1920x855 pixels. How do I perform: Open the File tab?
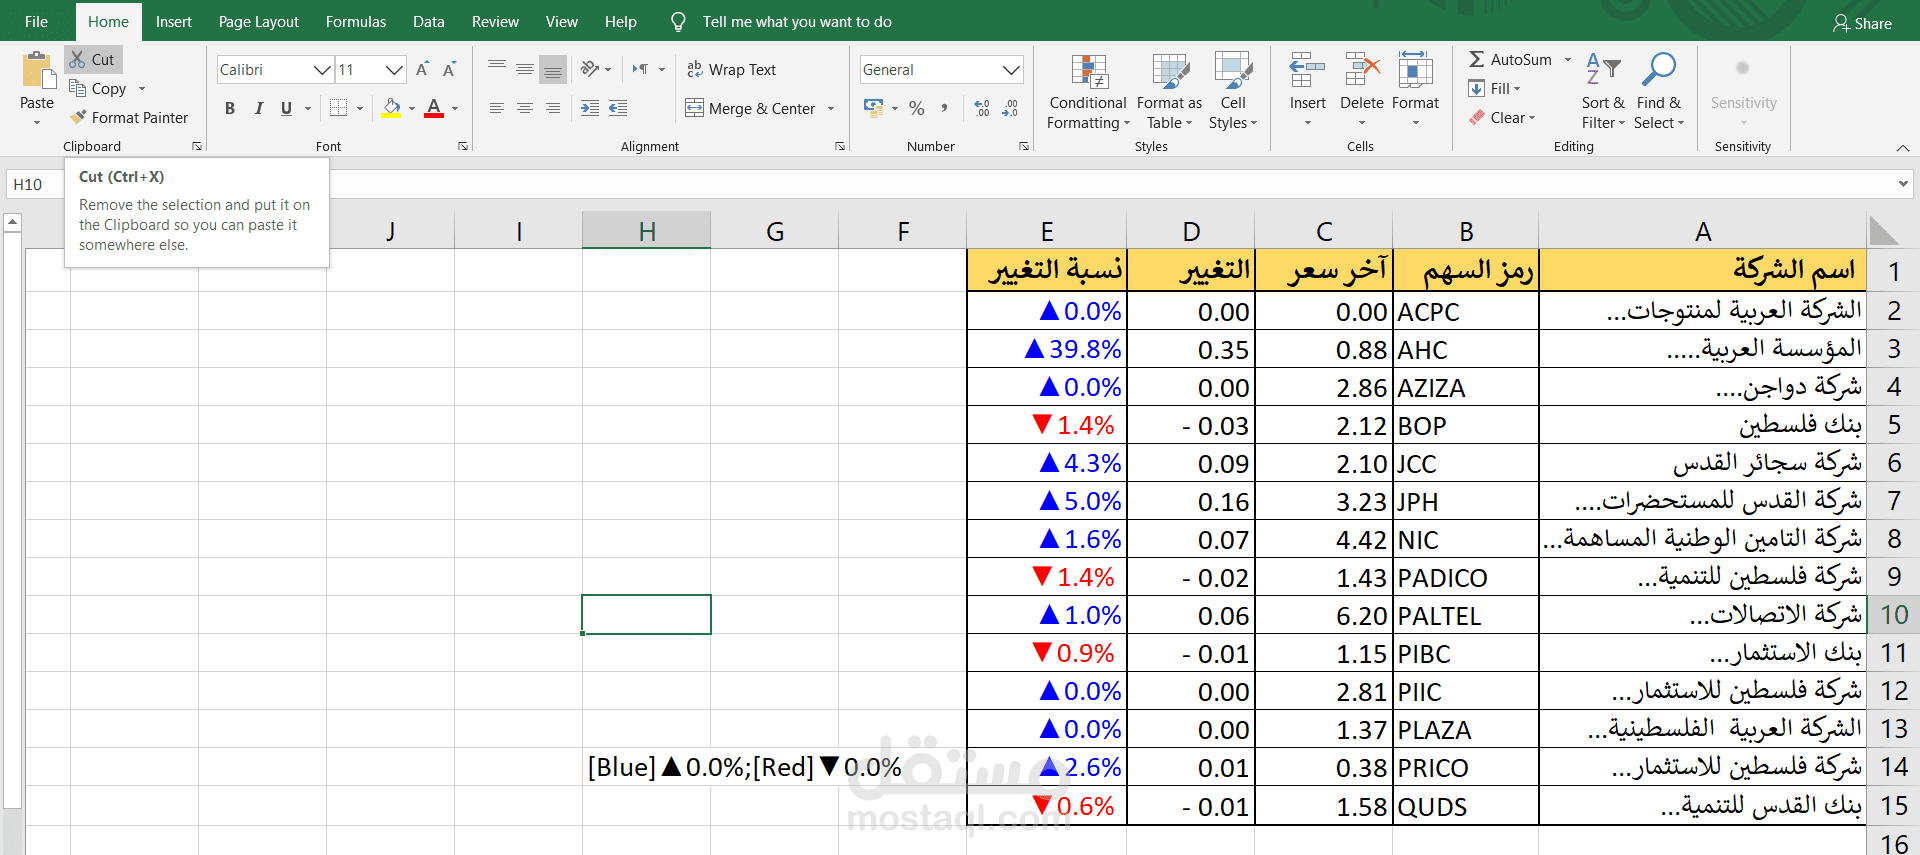click(x=36, y=21)
